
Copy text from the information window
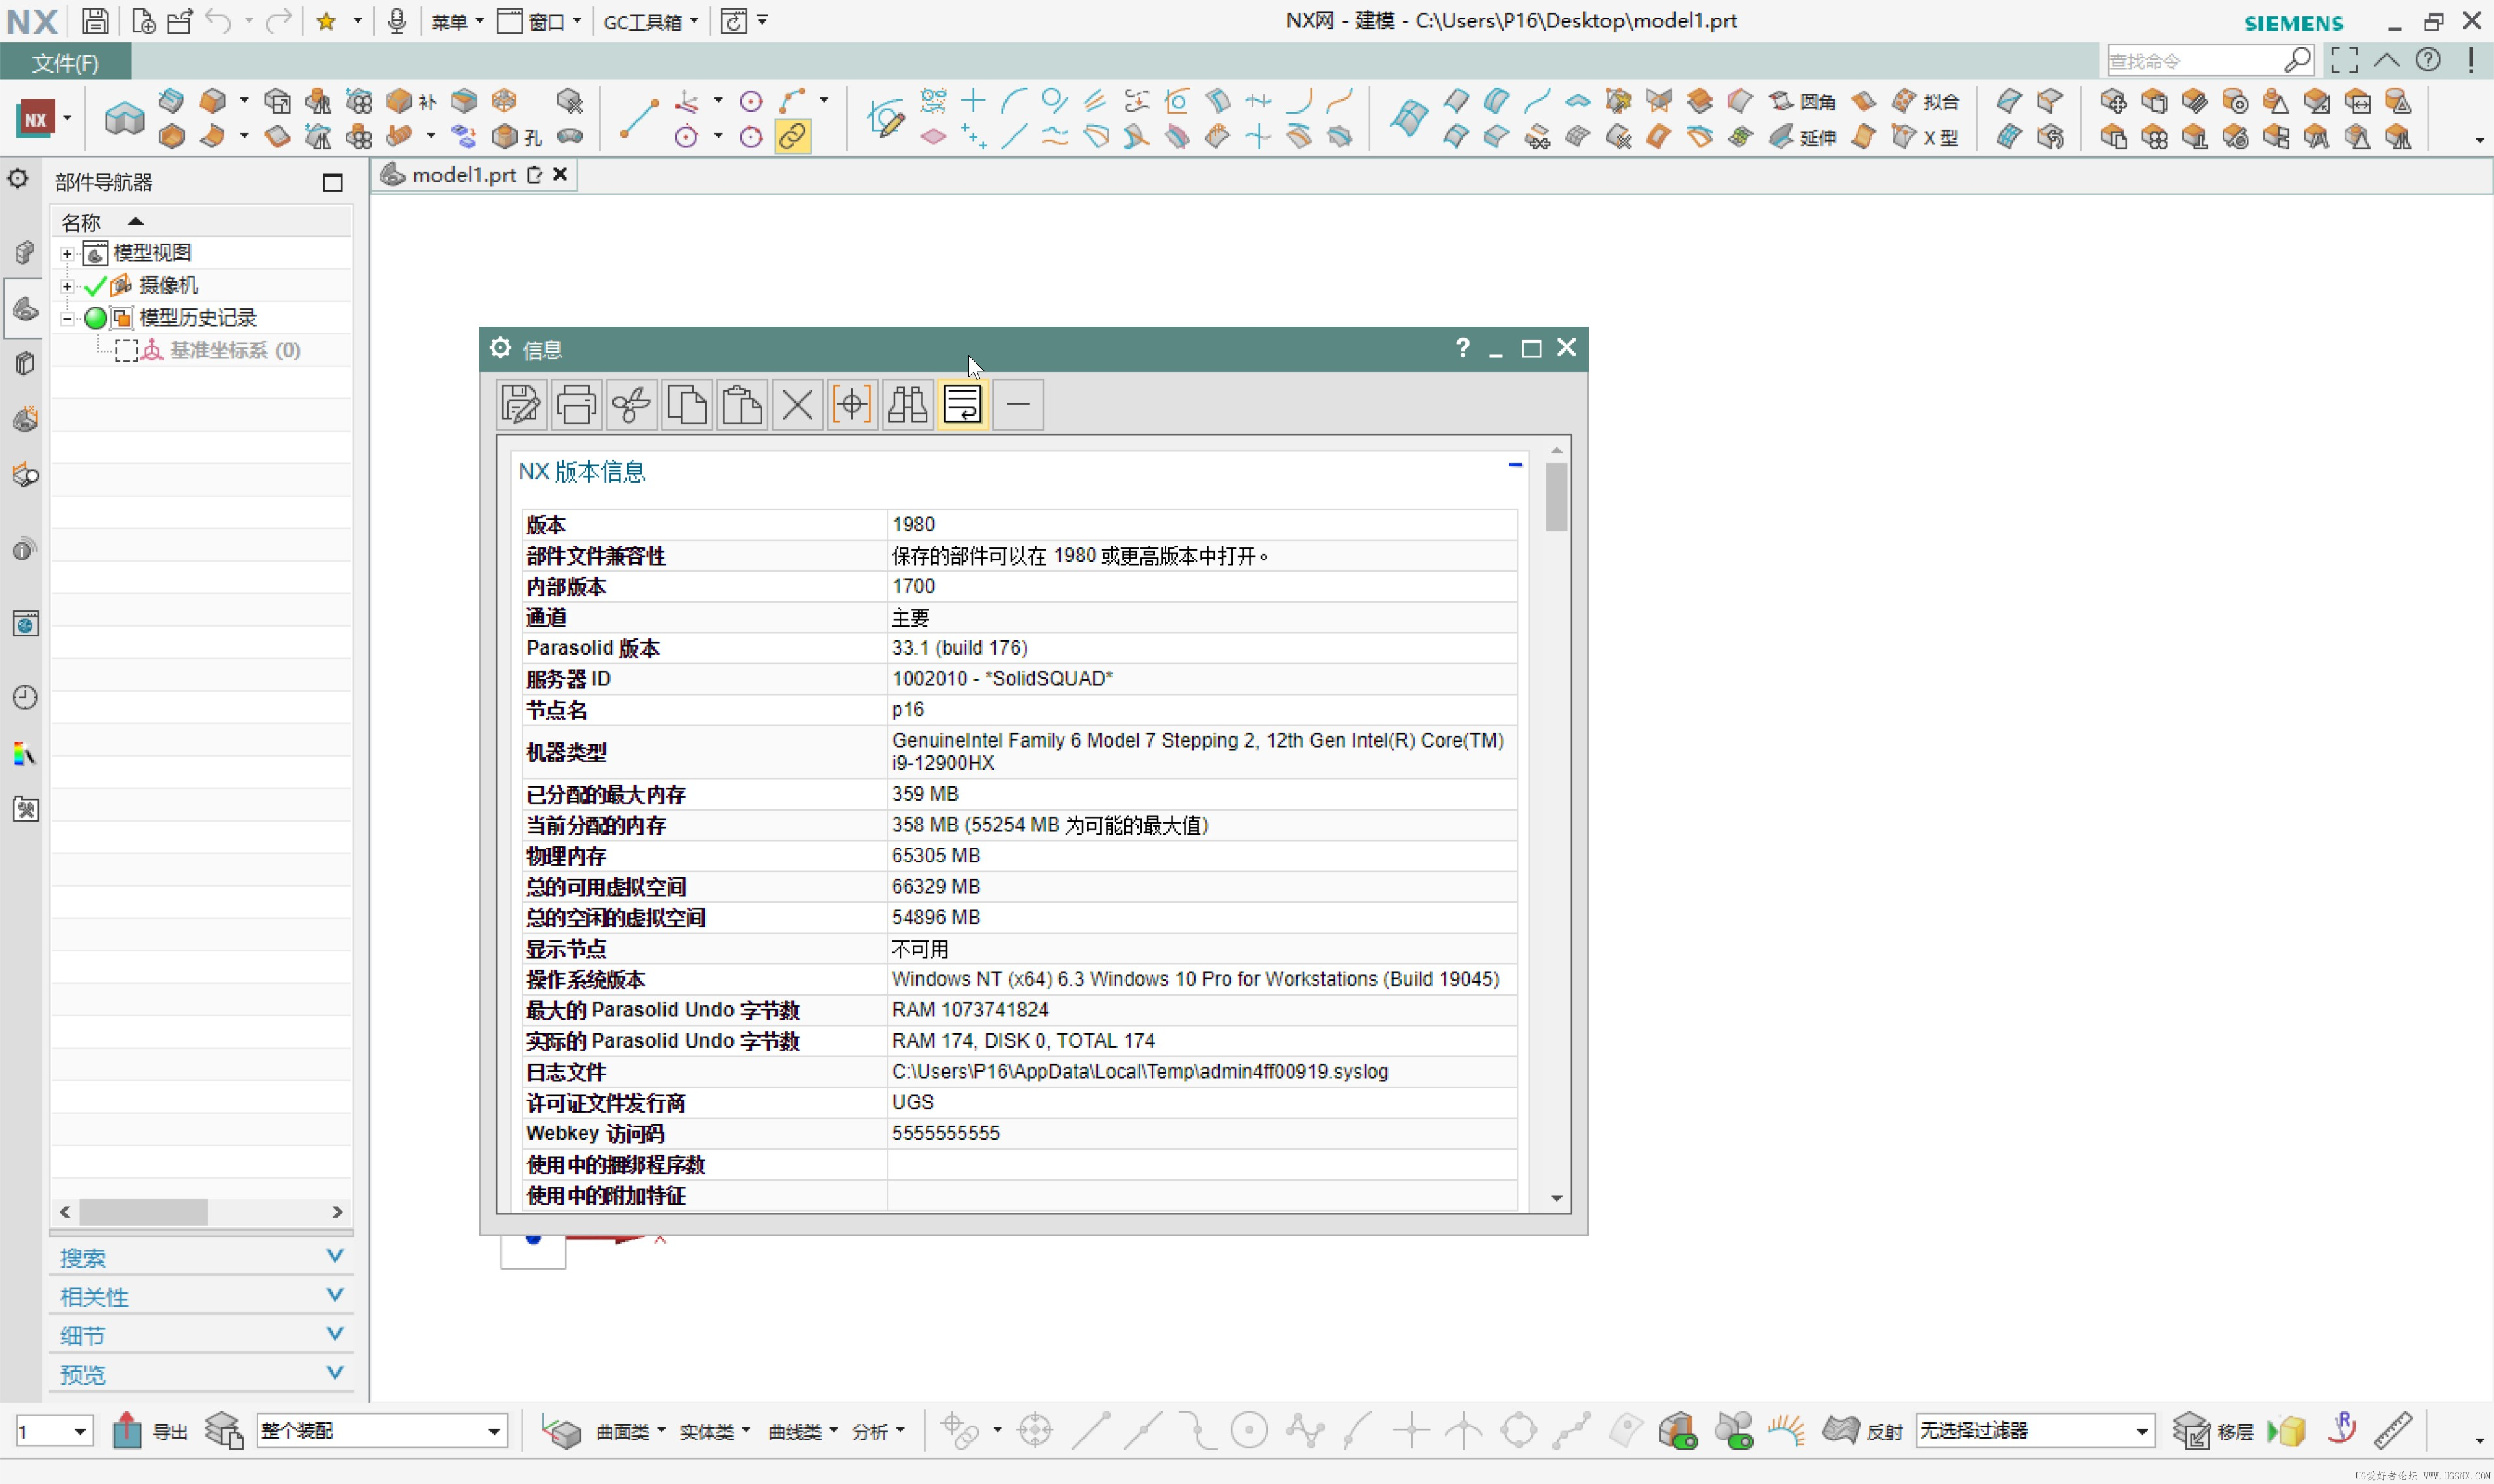tap(686, 404)
